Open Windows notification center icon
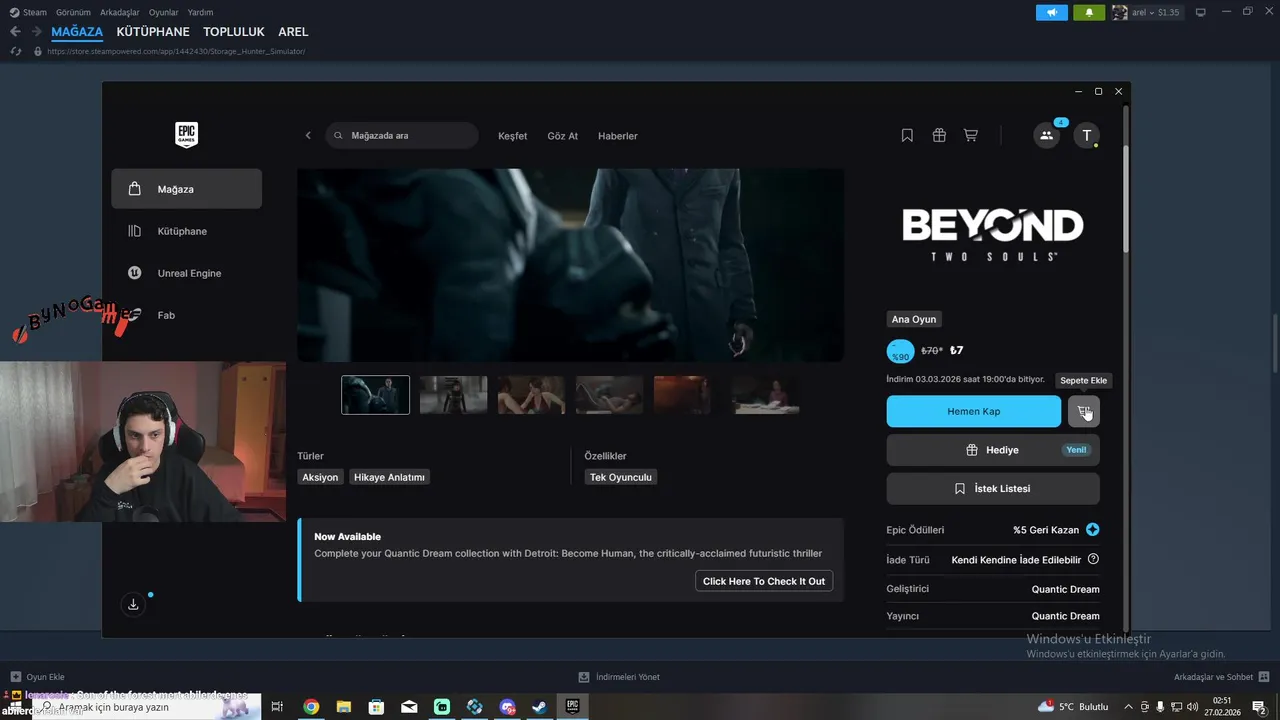 click(1259, 707)
